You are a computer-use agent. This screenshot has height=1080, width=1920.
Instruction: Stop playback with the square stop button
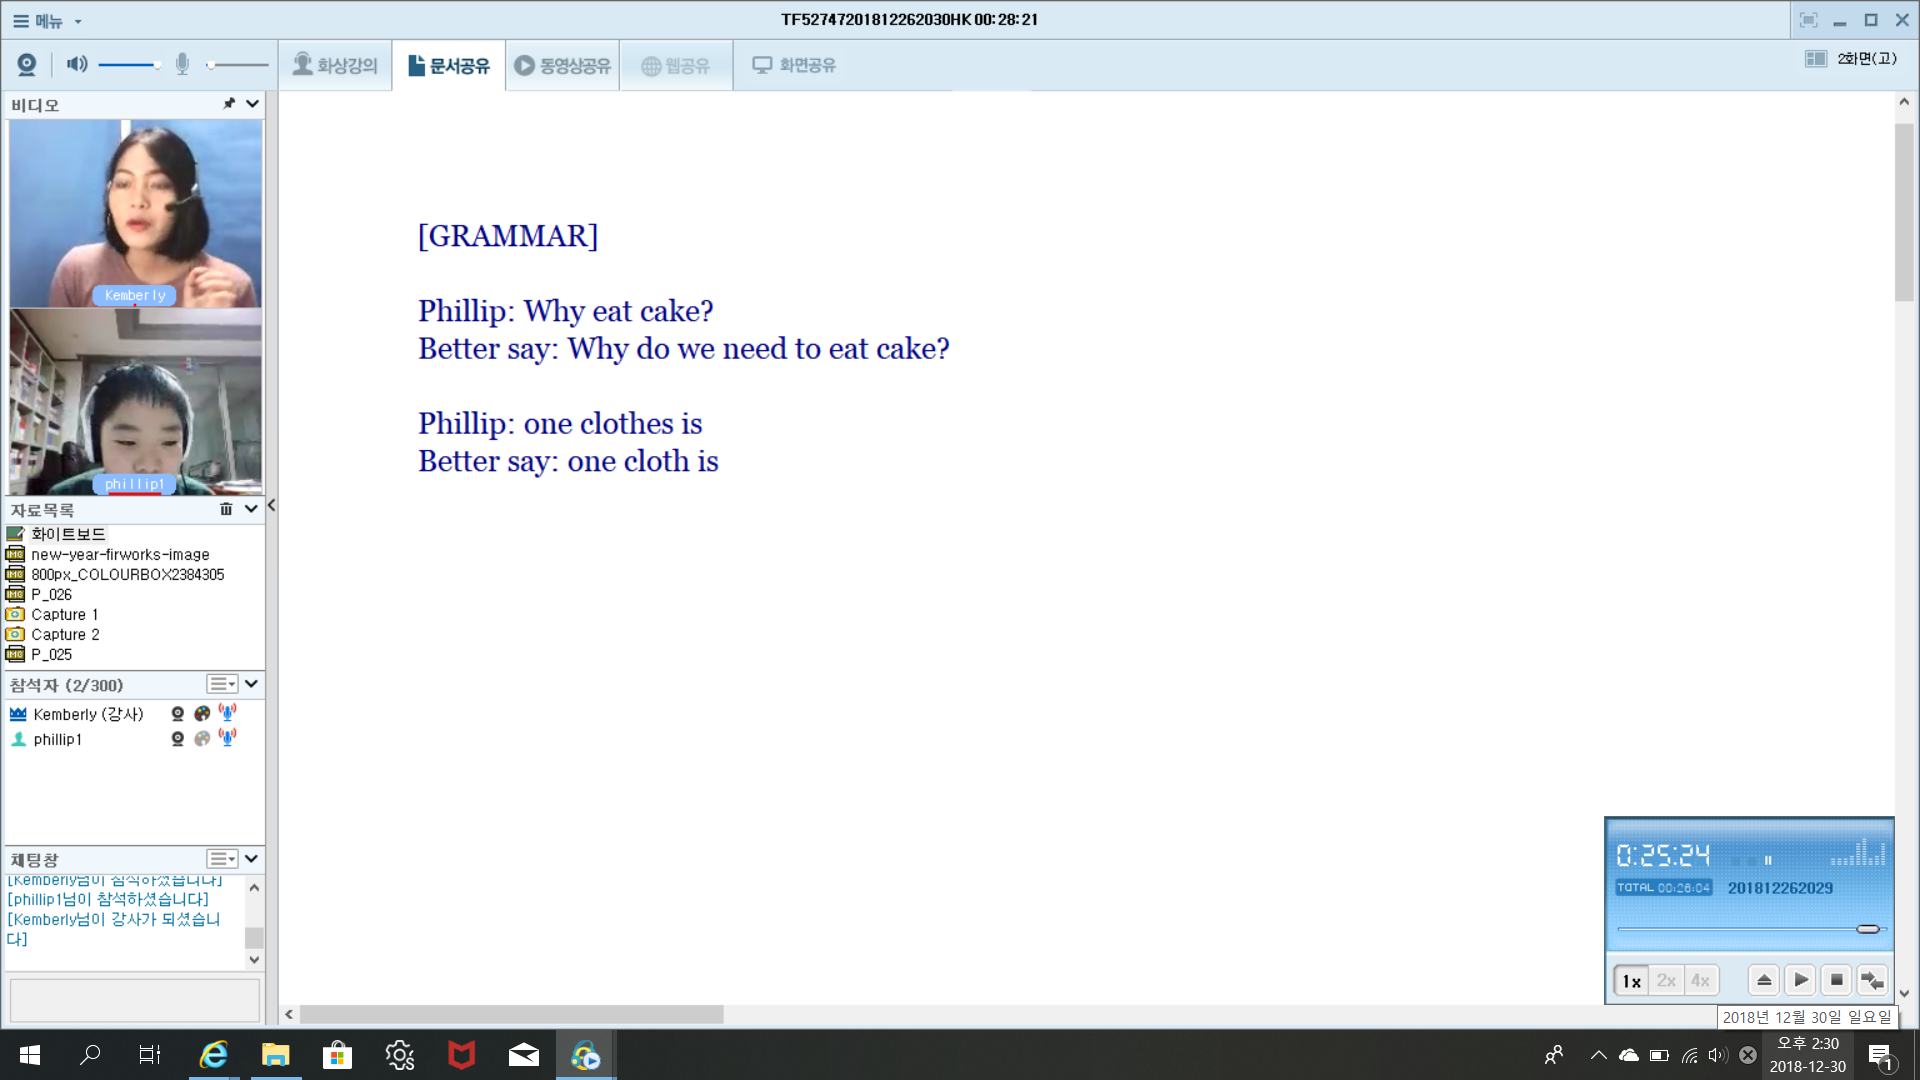[x=1836, y=980]
